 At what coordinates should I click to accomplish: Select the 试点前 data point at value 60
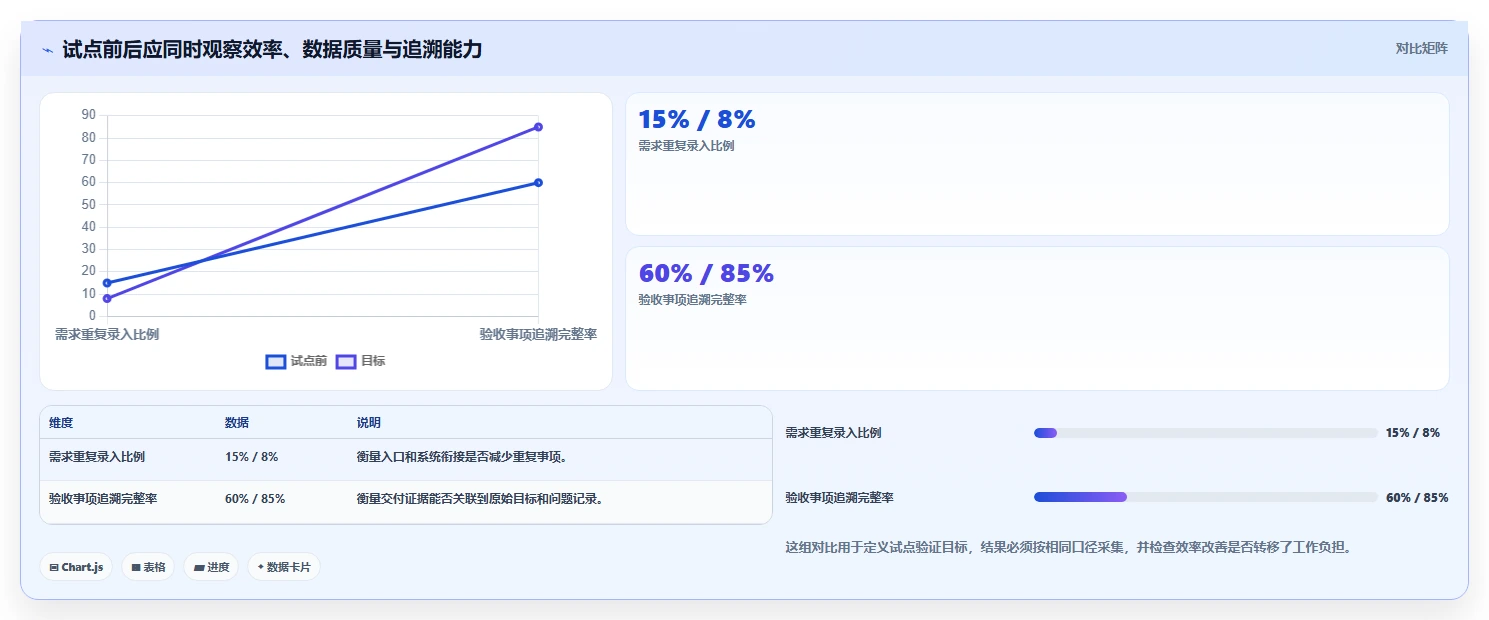(x=538, y=182)
